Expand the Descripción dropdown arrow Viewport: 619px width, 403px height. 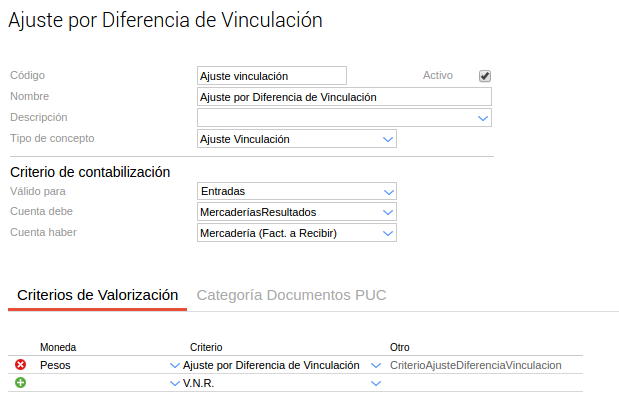pyautogui.click(x=483, y=118)
